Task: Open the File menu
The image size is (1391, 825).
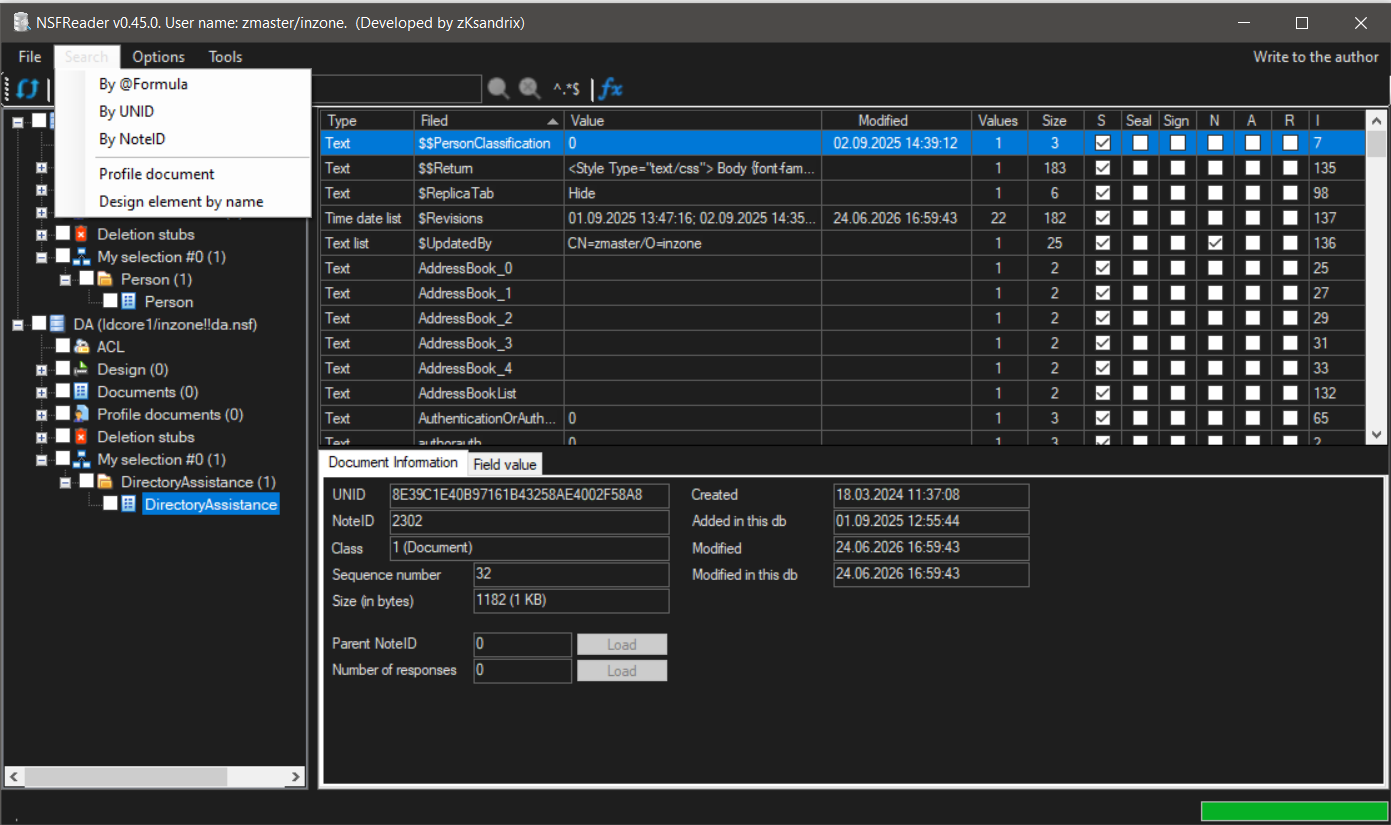Action: [30, 57]
